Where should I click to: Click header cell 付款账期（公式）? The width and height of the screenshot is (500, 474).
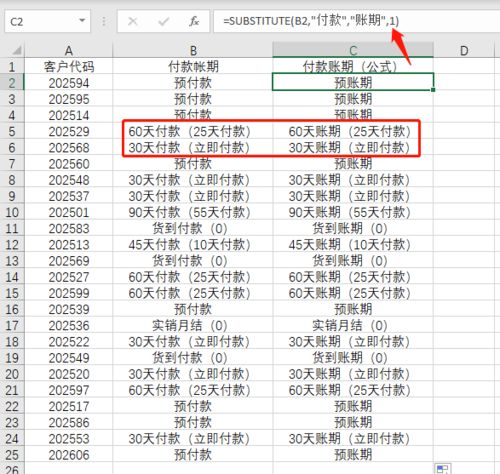click(353, 66)
